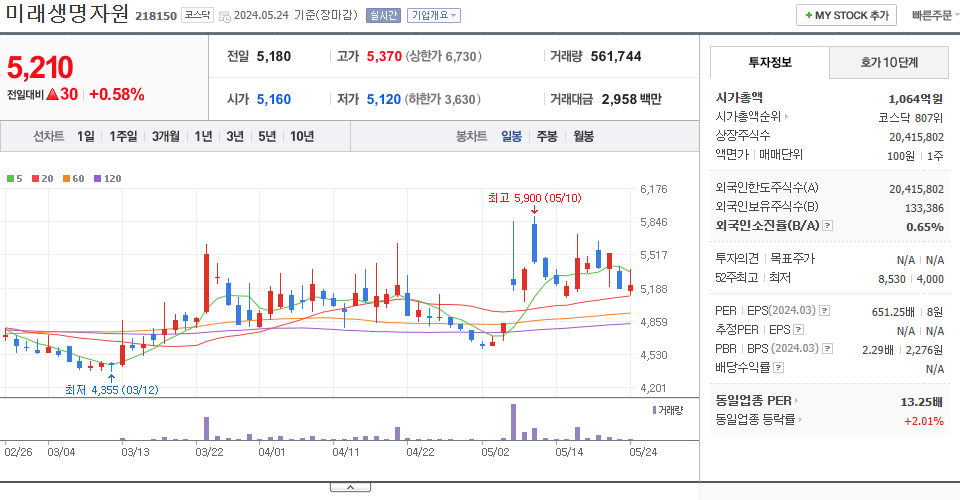Select the 일봉 candle chart
960x500 pixels.
point(511,136)
